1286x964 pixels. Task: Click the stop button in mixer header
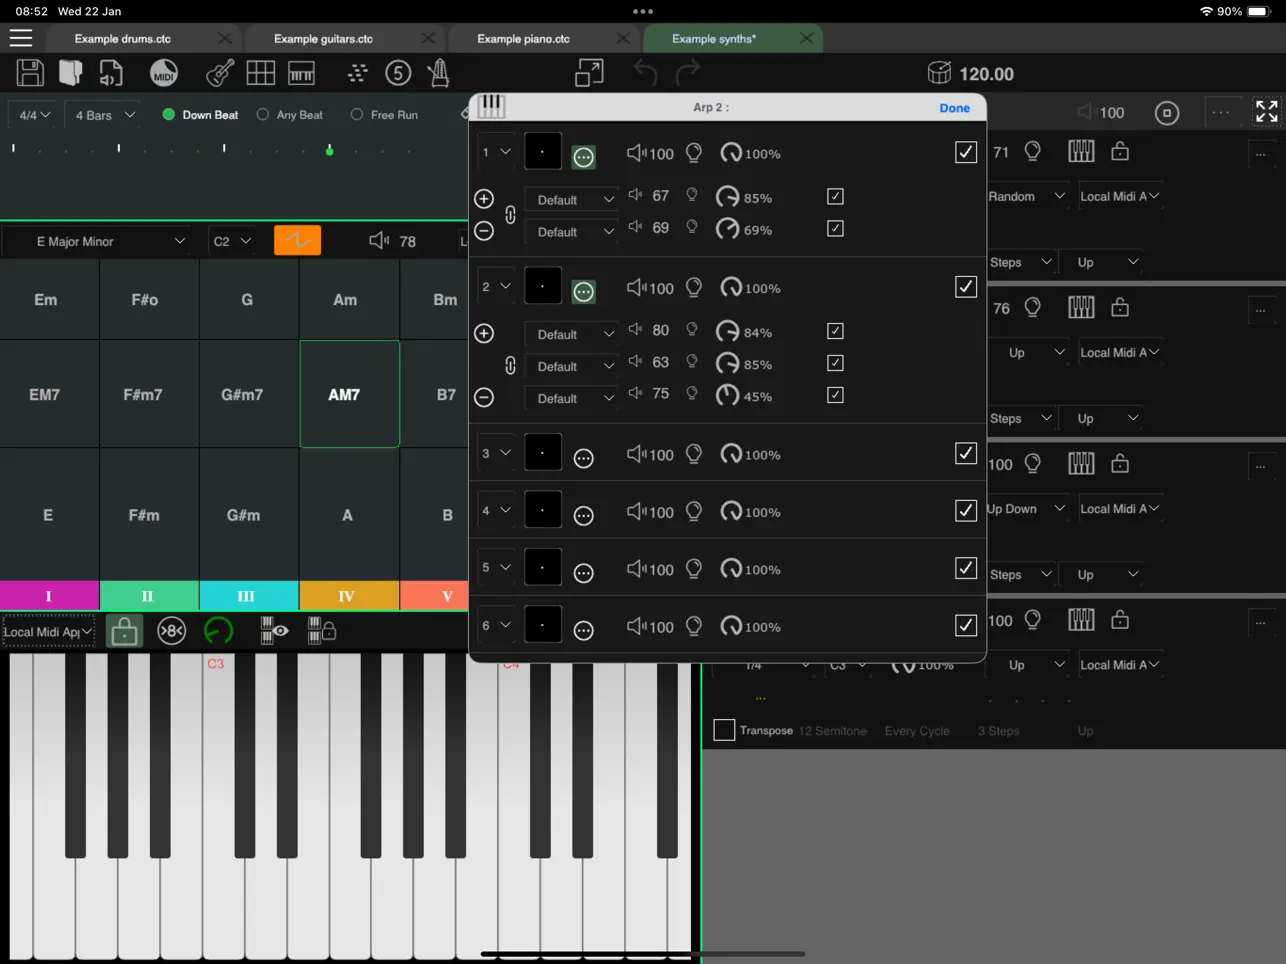(1167, 113)
